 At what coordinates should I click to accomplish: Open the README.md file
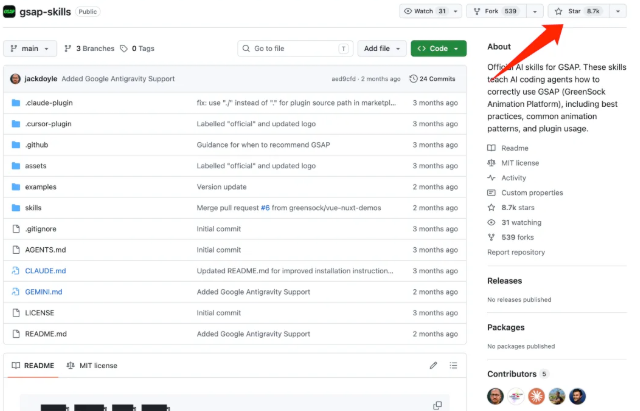[x=46, y=334]
